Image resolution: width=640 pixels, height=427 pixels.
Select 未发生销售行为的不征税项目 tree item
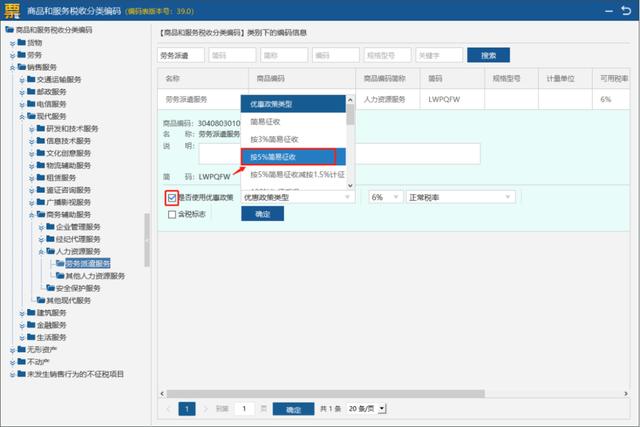76,374
